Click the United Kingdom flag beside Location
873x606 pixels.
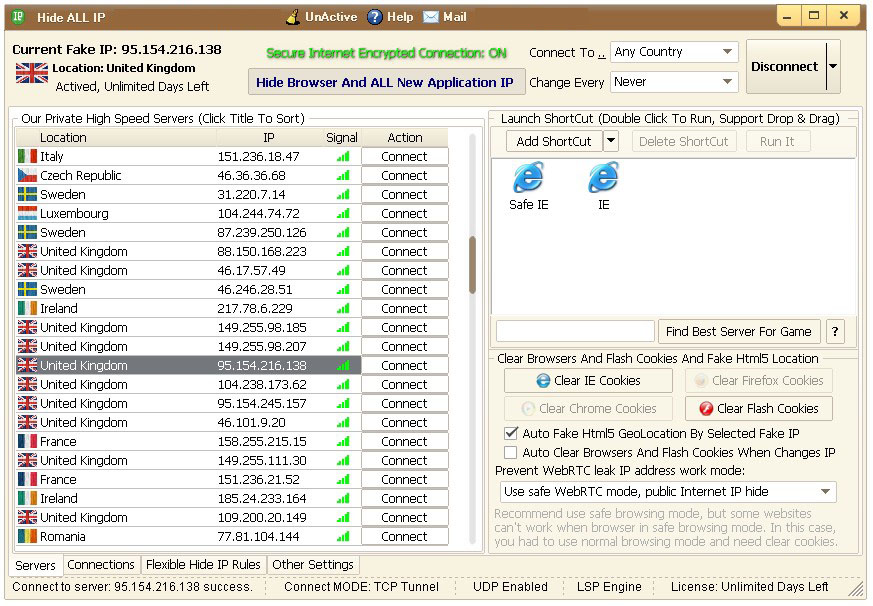click(32, 73)
